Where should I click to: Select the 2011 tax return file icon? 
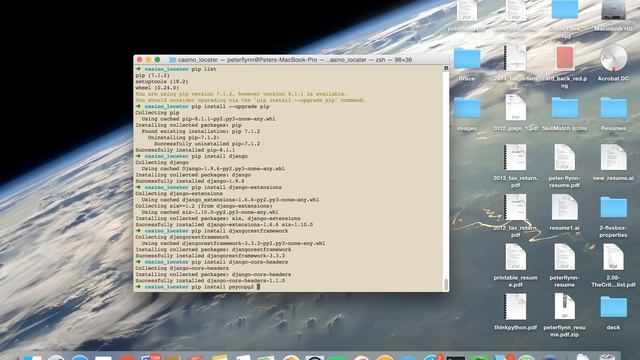[x=516, y=58]
